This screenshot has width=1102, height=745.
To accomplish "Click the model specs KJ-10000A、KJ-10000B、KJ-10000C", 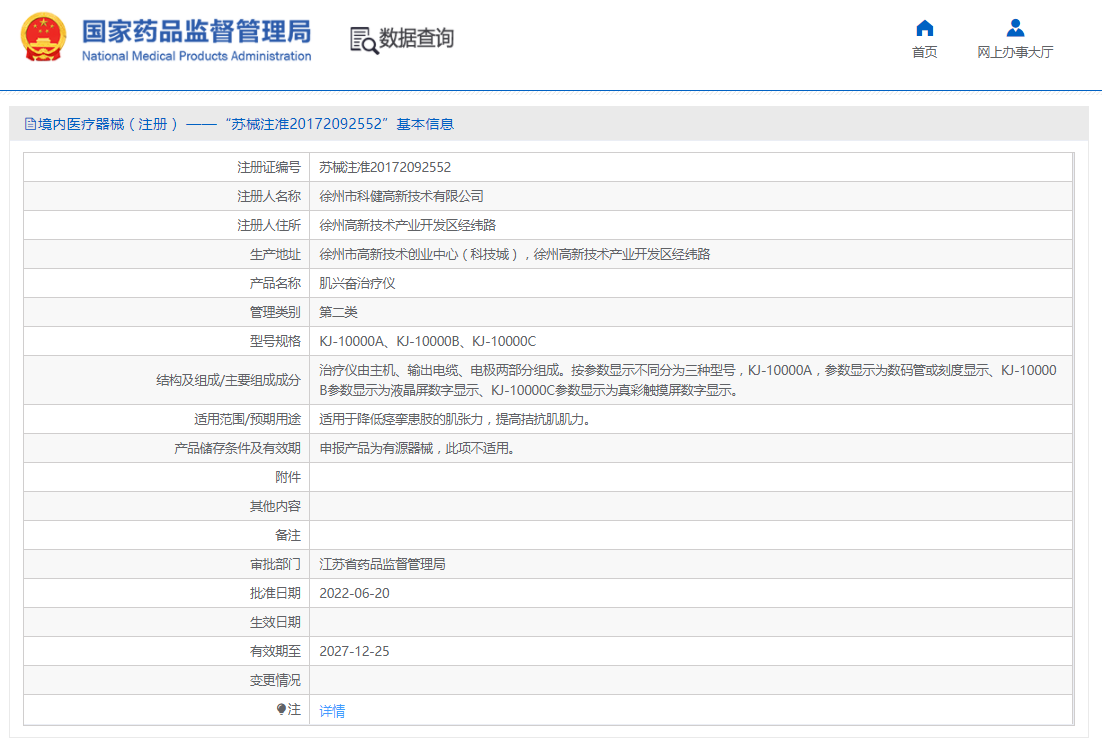I will [427, 341].
